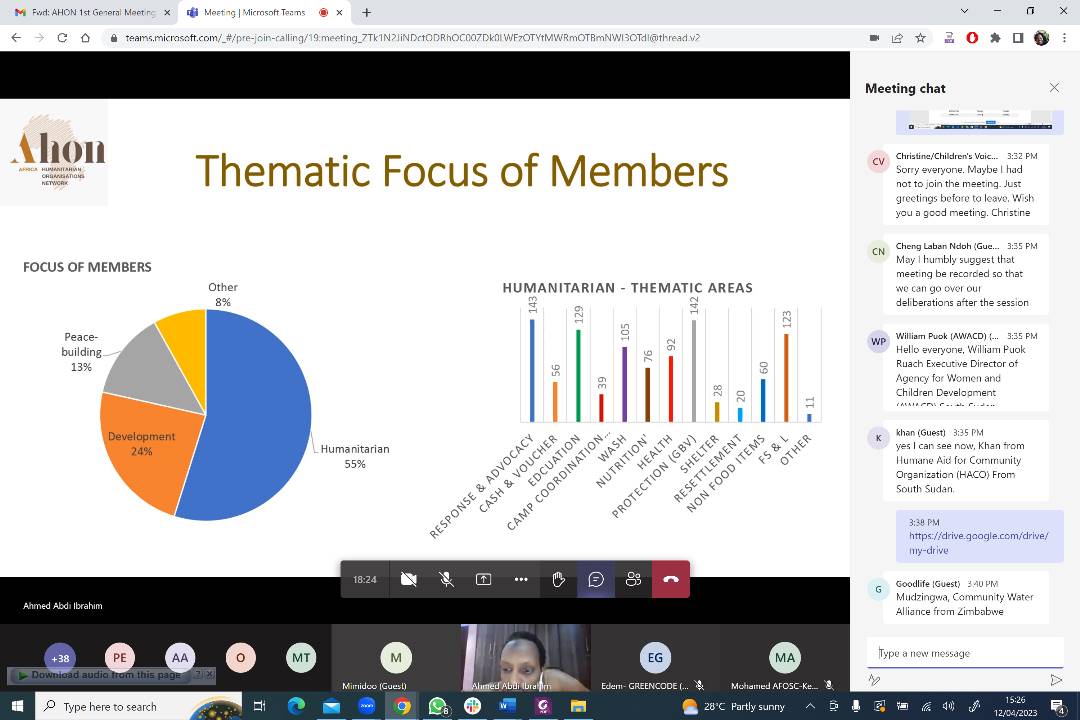
Task: Open WhatsApp from the taskbar
Action: (437, 706)
